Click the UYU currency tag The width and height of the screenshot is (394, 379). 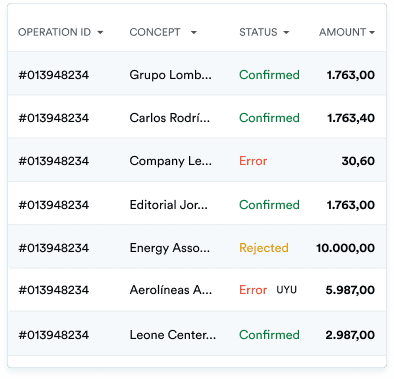[x=286, y=290]
